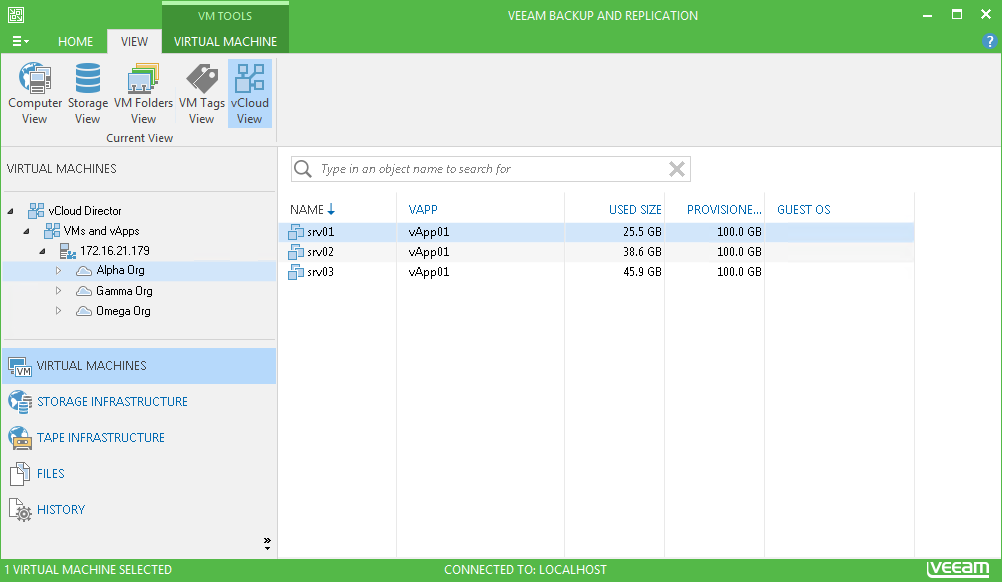Screen dimensions: 1002x582
Task: Open navigation pane overflow chevron
Action: pos(267,544)
